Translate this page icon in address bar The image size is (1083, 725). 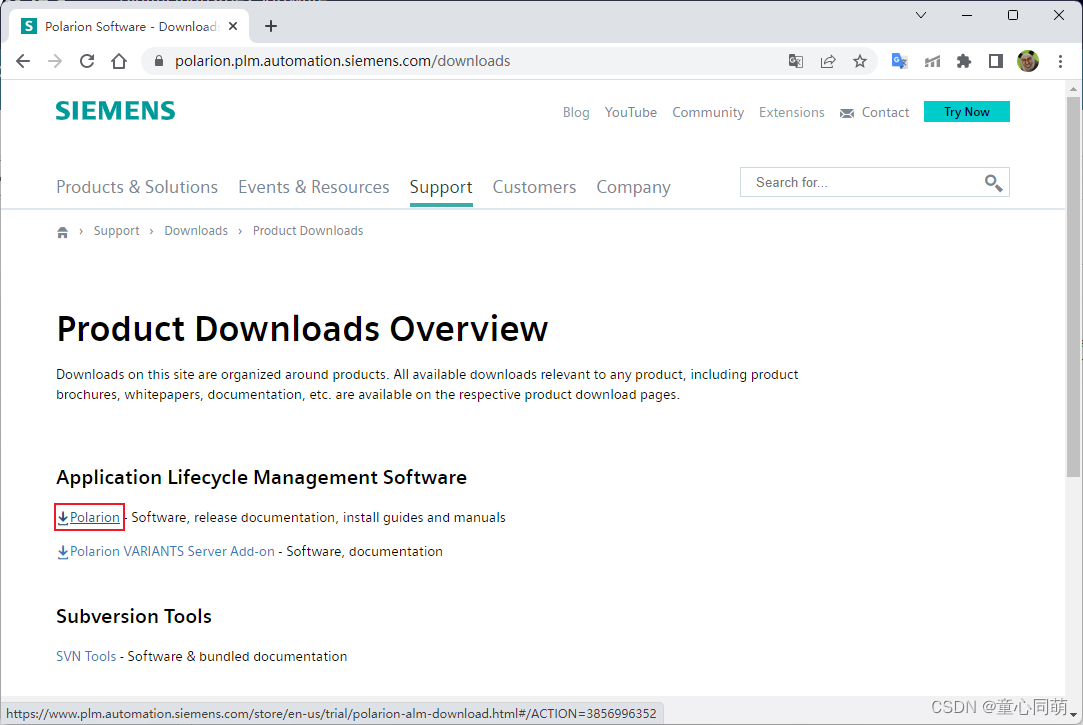pos(796,61)
